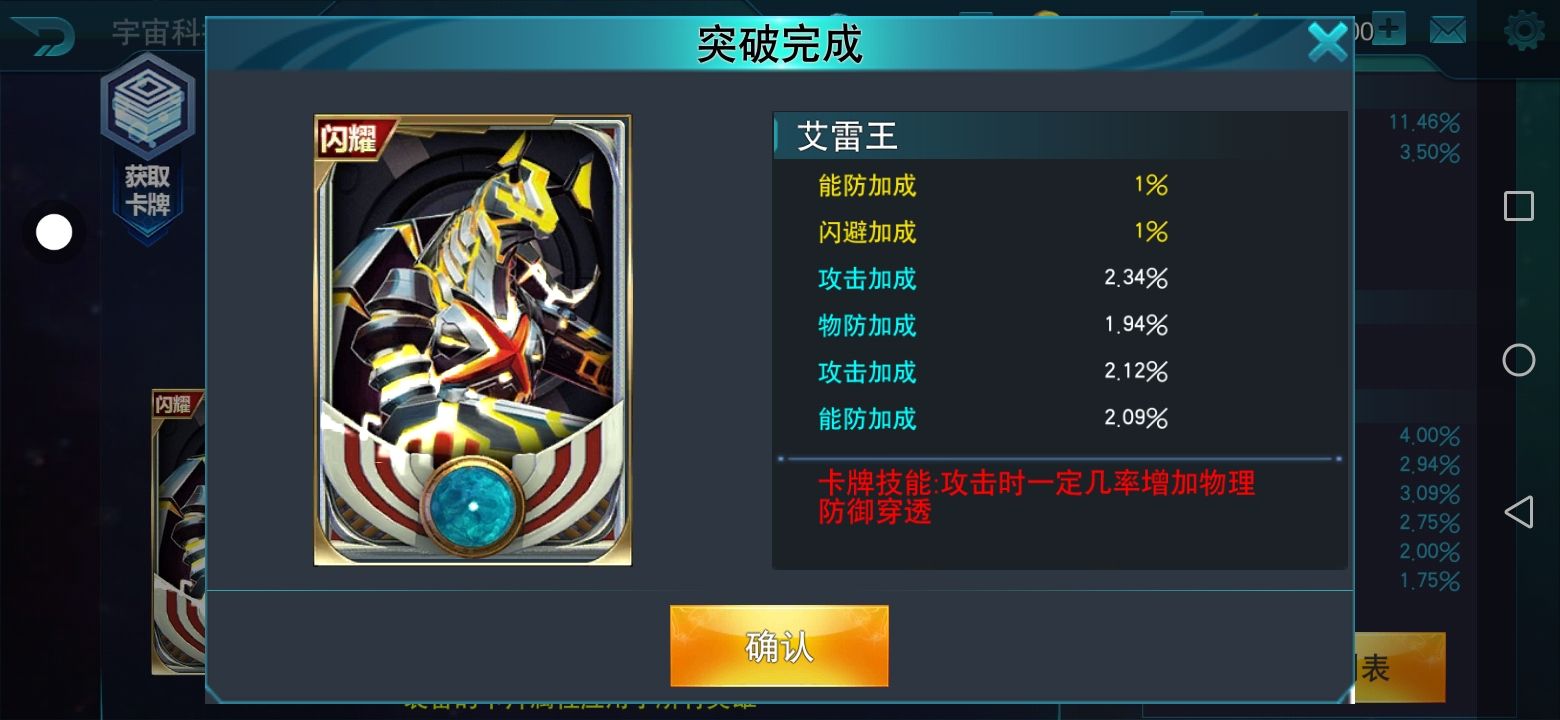This screenshot has height=720, width=1560.
Task: Tap the back arrow logo icon
Action: (42, 35)
